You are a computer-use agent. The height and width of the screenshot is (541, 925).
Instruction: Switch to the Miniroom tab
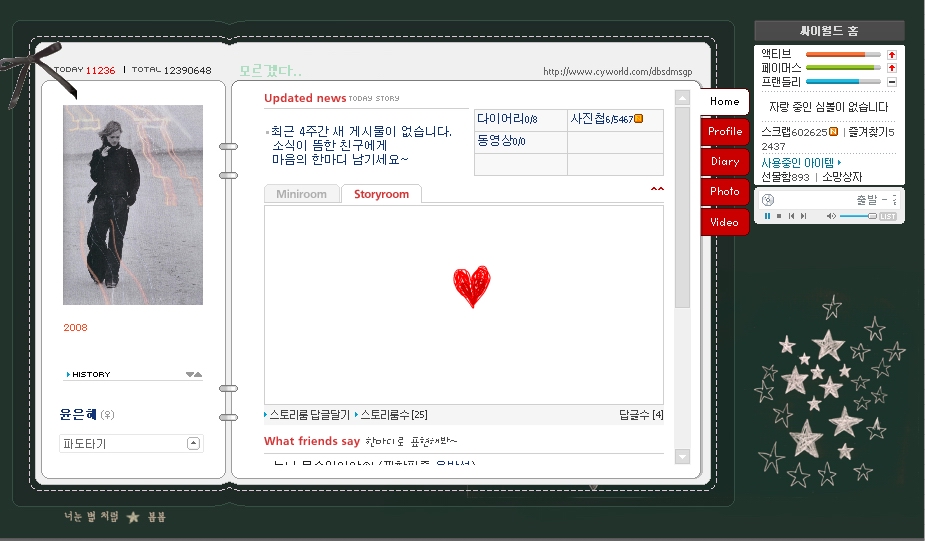(301, 194)
